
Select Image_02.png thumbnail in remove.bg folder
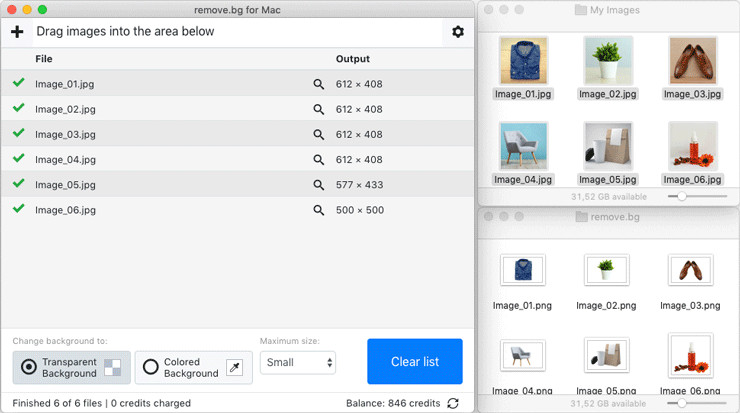pos(606,270)
